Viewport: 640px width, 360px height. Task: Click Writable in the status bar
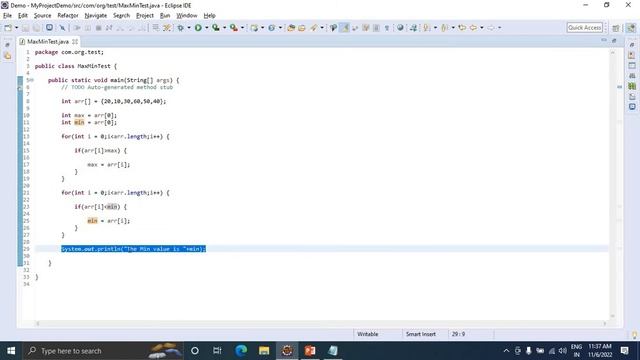(x=367, y=334)
